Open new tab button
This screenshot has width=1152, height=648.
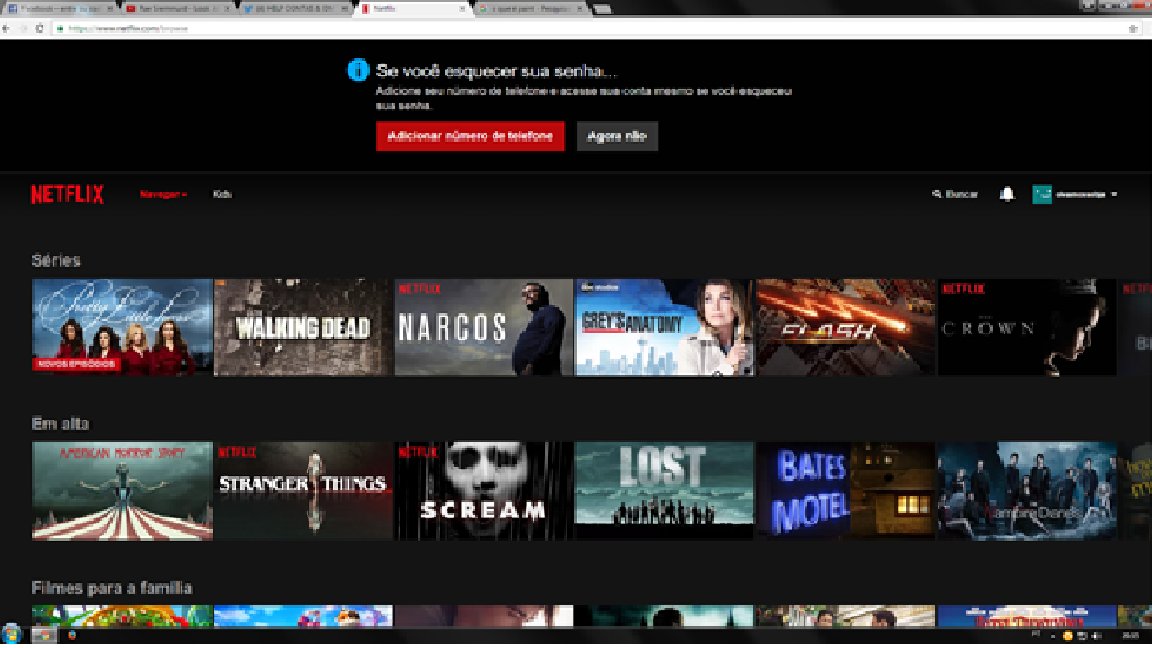(x=602, y=9)
